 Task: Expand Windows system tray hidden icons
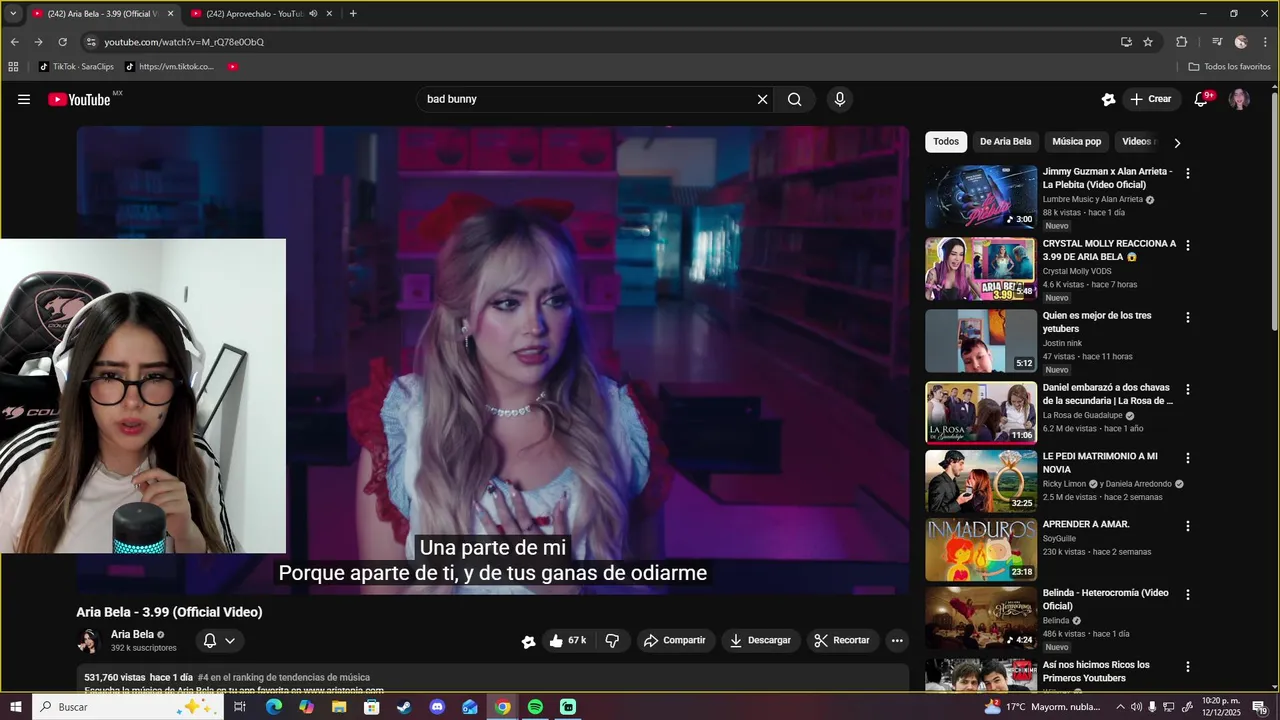pyautogui.click(x=1120, y=707)
